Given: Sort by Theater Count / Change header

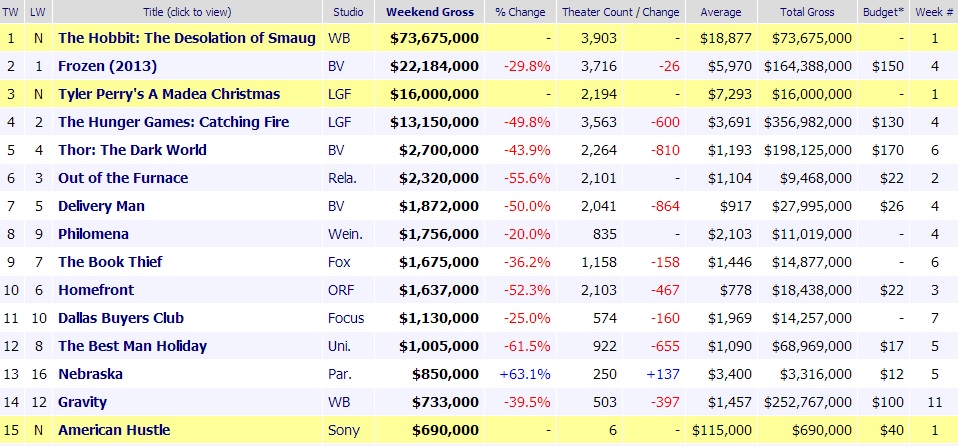Looking at the screenshot, I should click(x=620, y=12).
